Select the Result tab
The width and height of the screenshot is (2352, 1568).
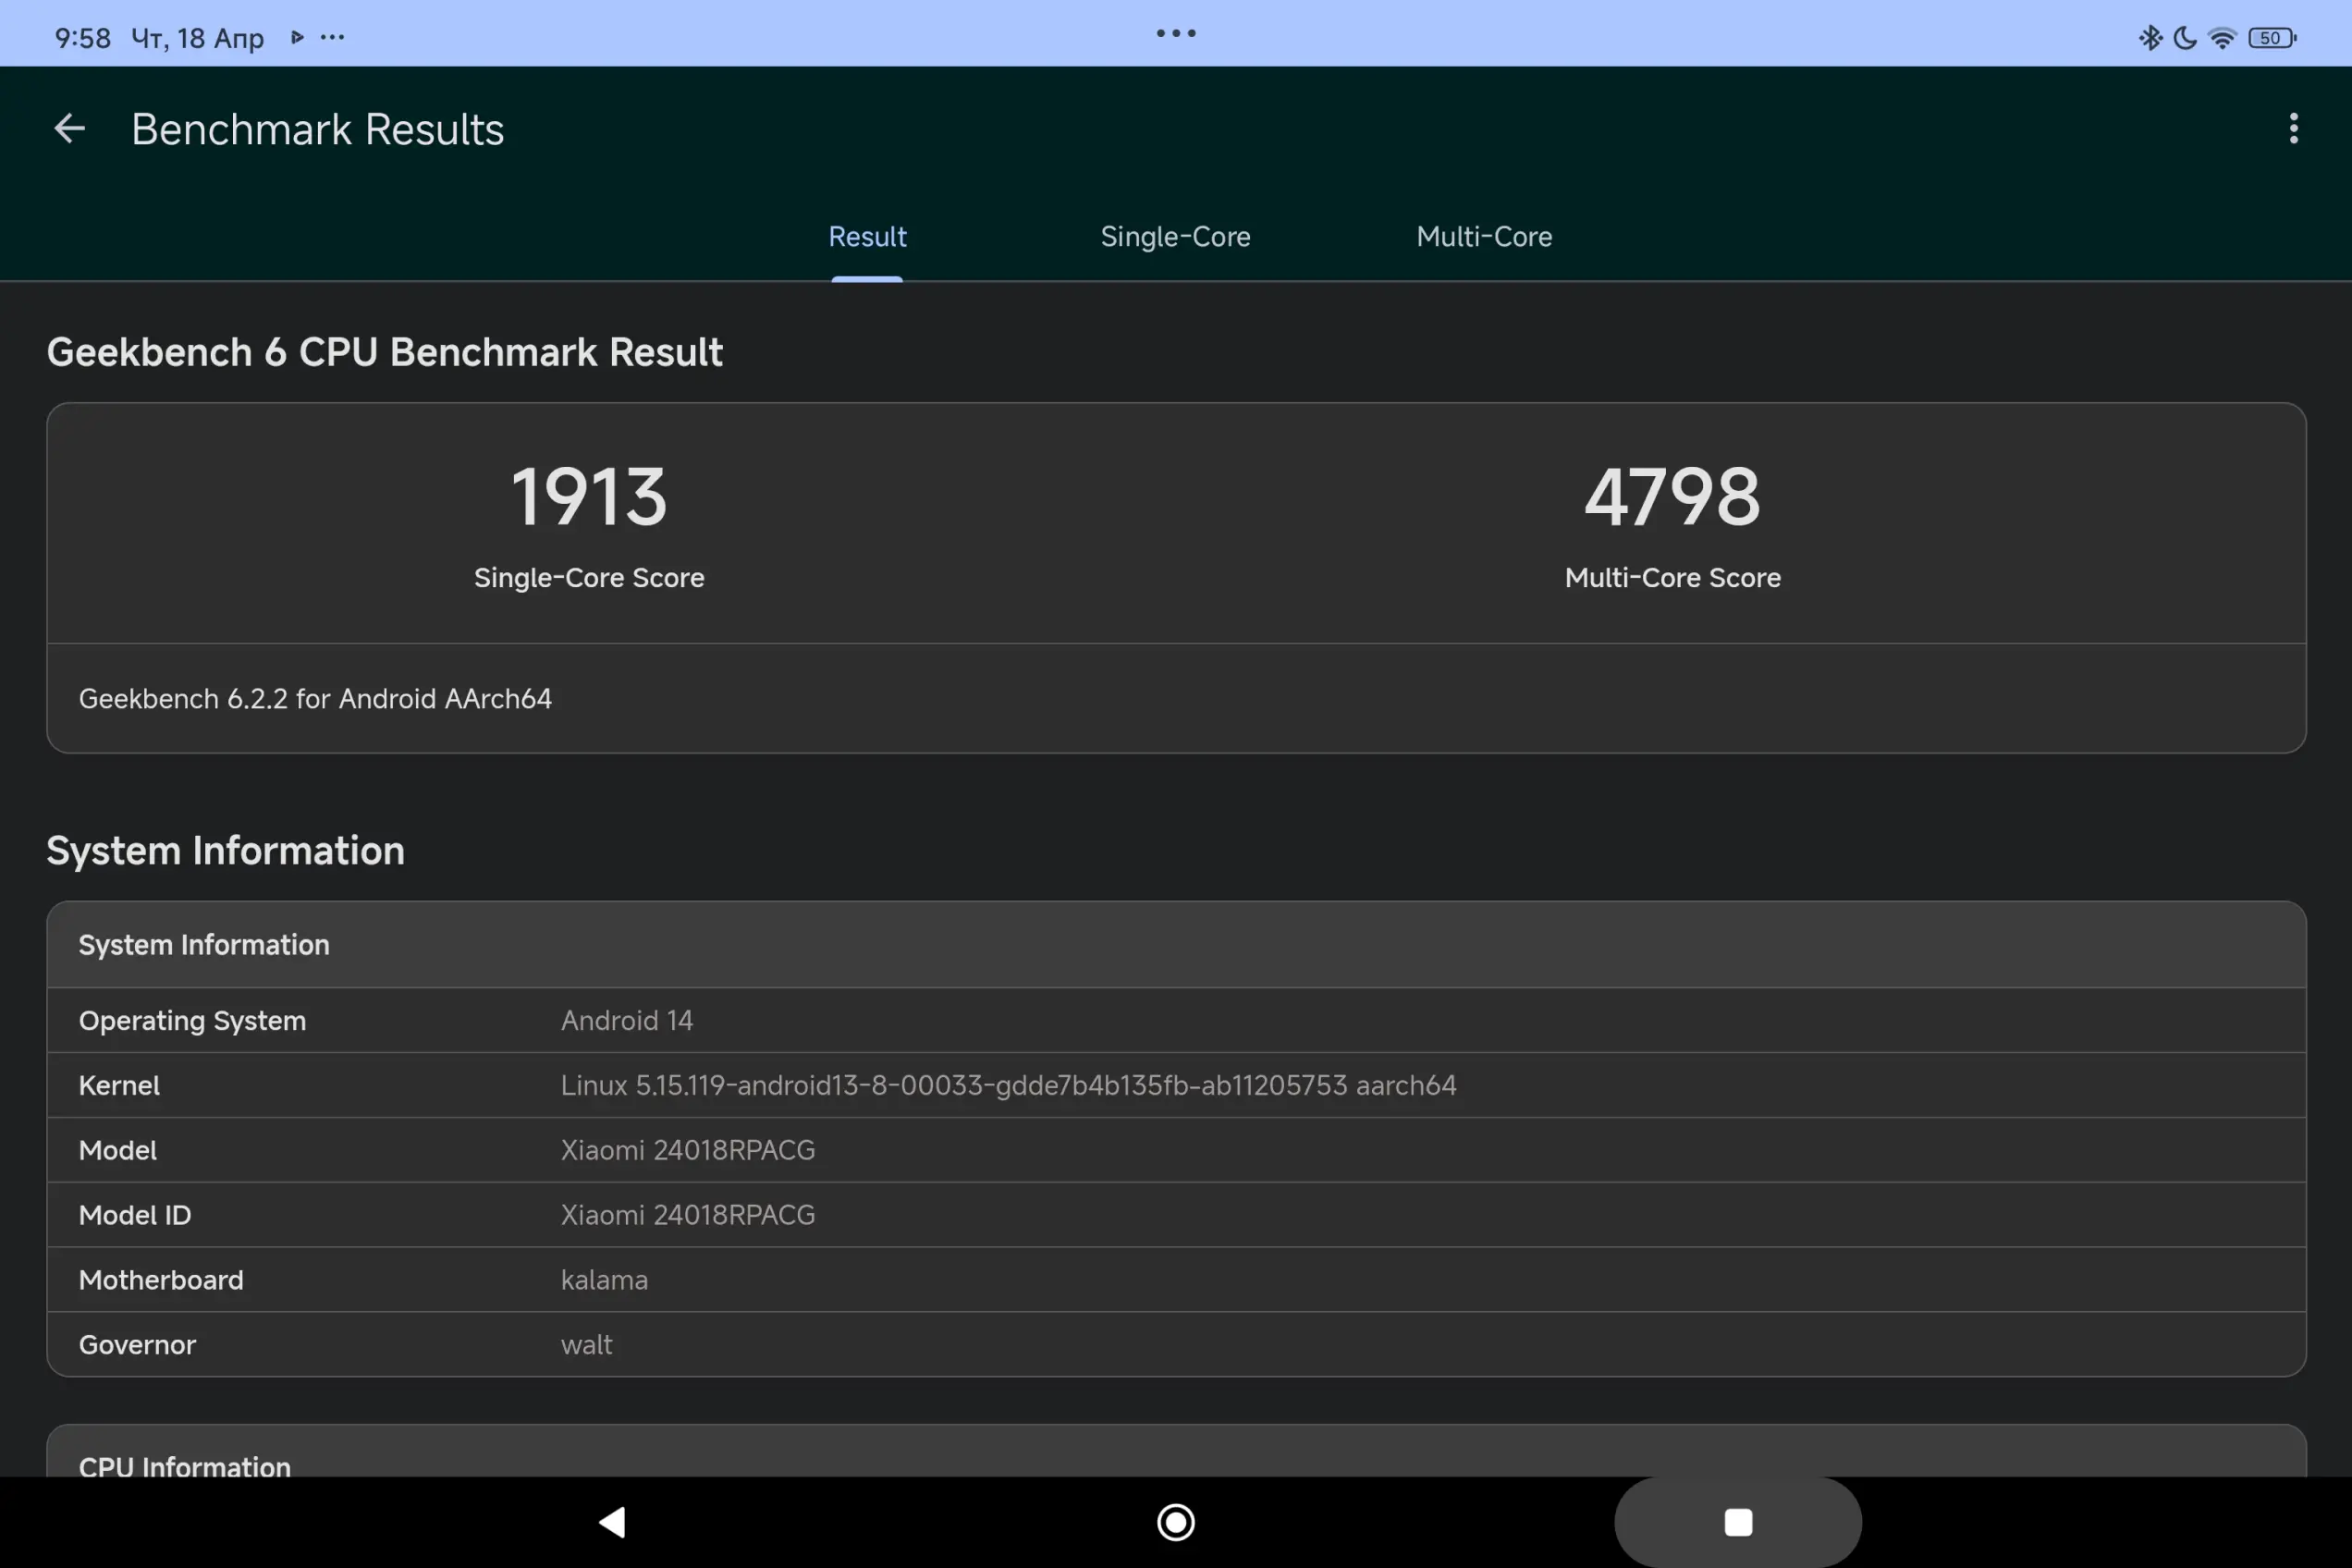click(x=867, y=237)
